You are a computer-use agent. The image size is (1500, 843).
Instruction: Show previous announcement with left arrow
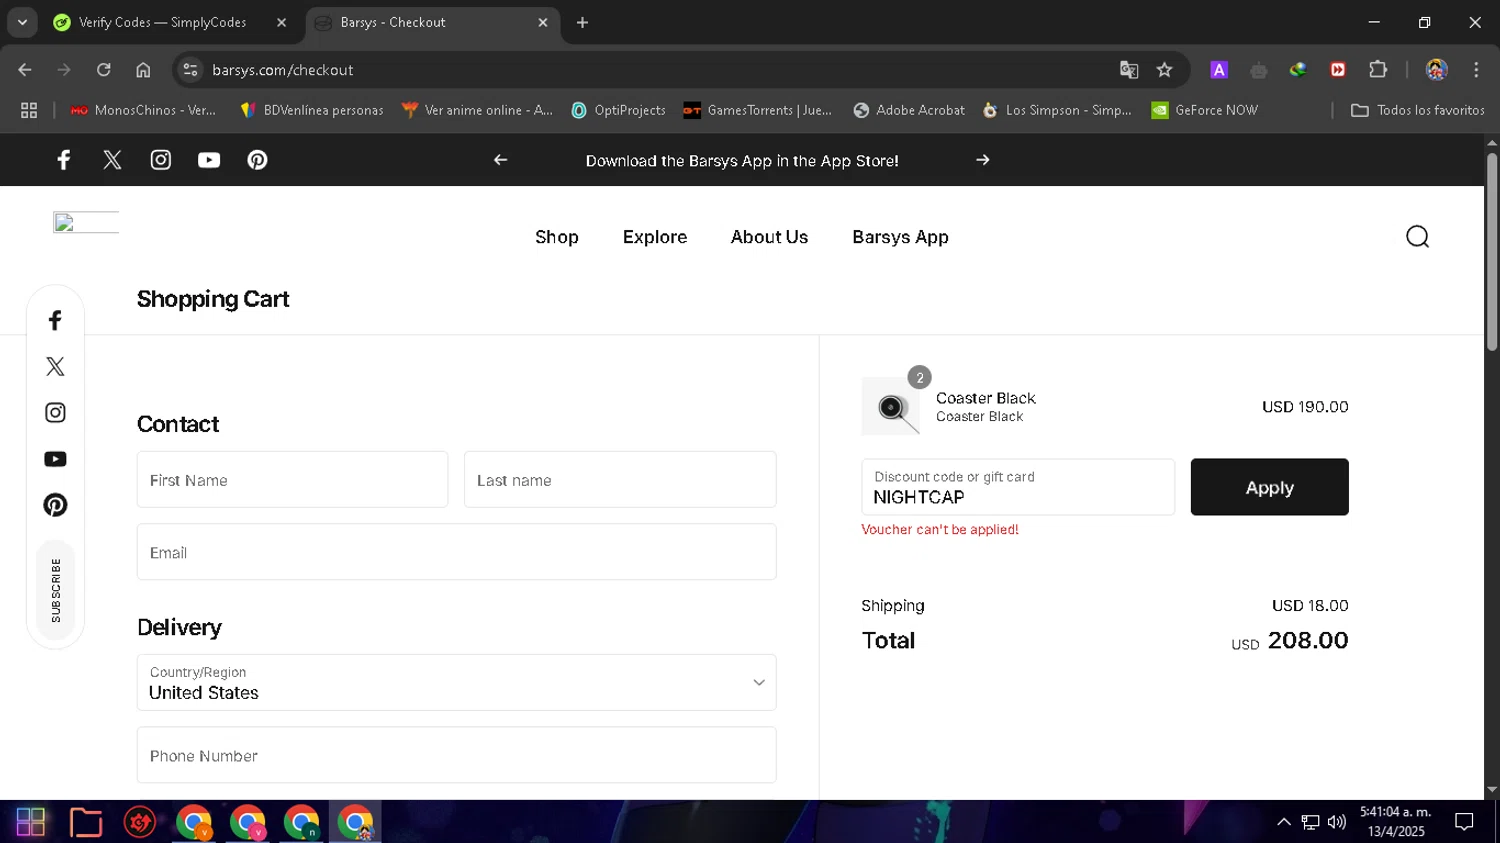tap(501, 160)
